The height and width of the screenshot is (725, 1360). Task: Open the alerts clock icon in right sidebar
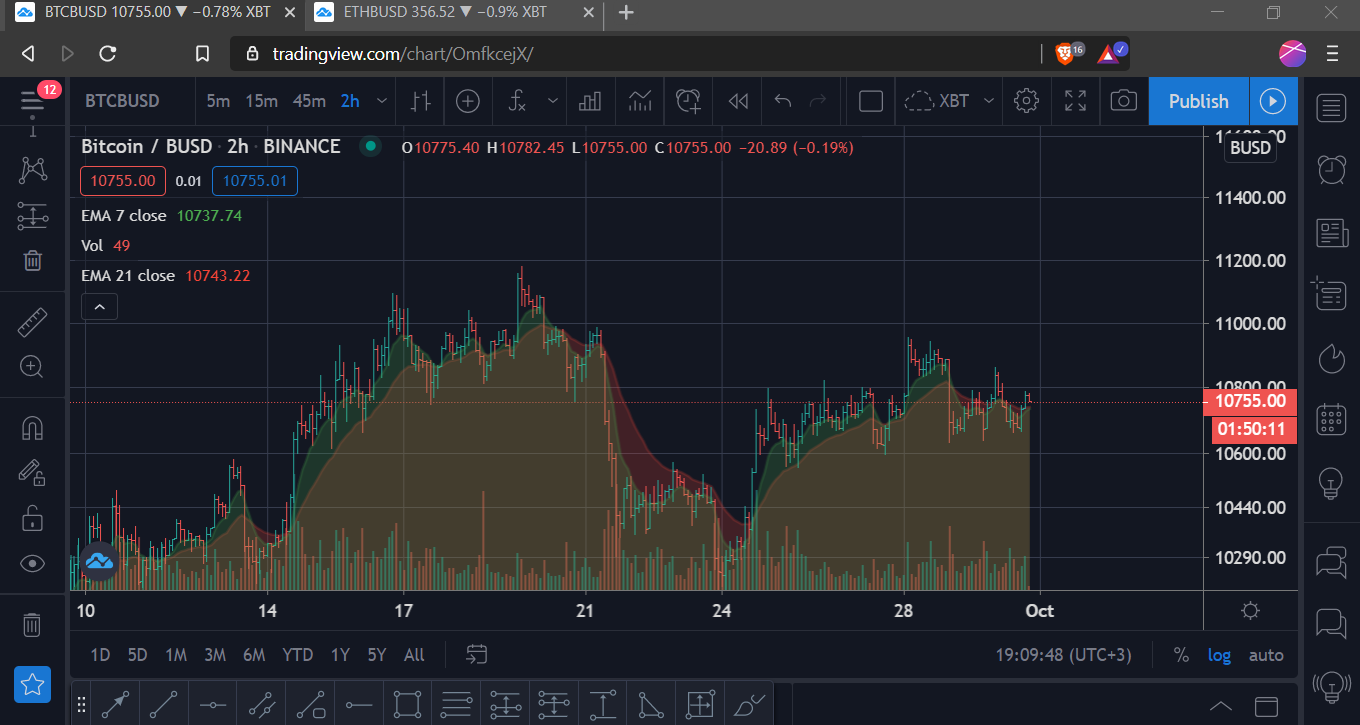tap(1331, 170)
